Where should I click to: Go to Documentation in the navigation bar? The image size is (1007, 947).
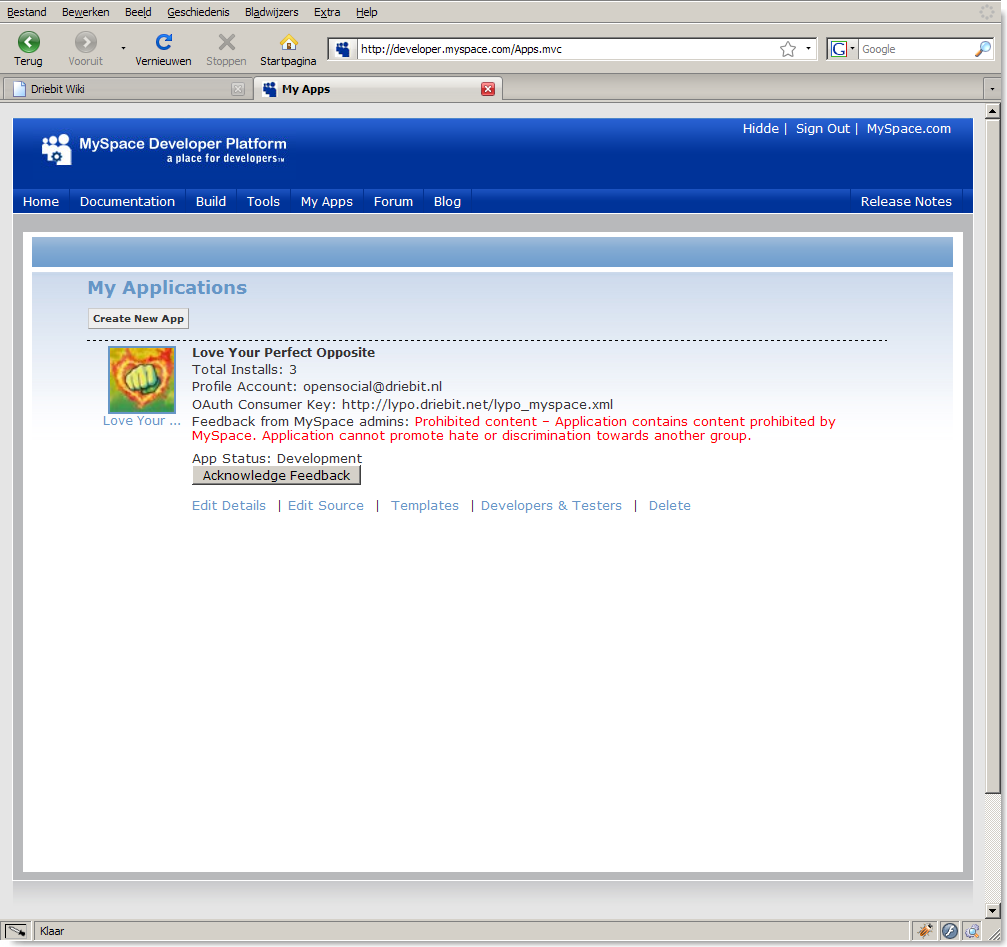coord(127,201)
